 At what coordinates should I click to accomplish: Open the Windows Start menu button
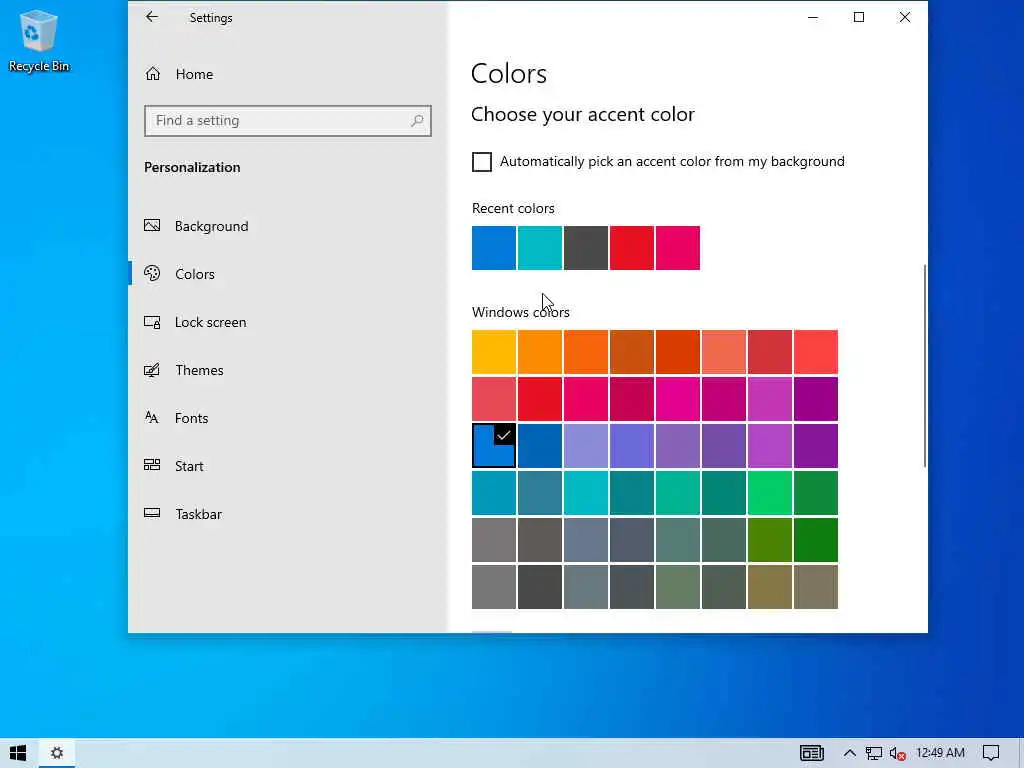(x=18, y=753)
